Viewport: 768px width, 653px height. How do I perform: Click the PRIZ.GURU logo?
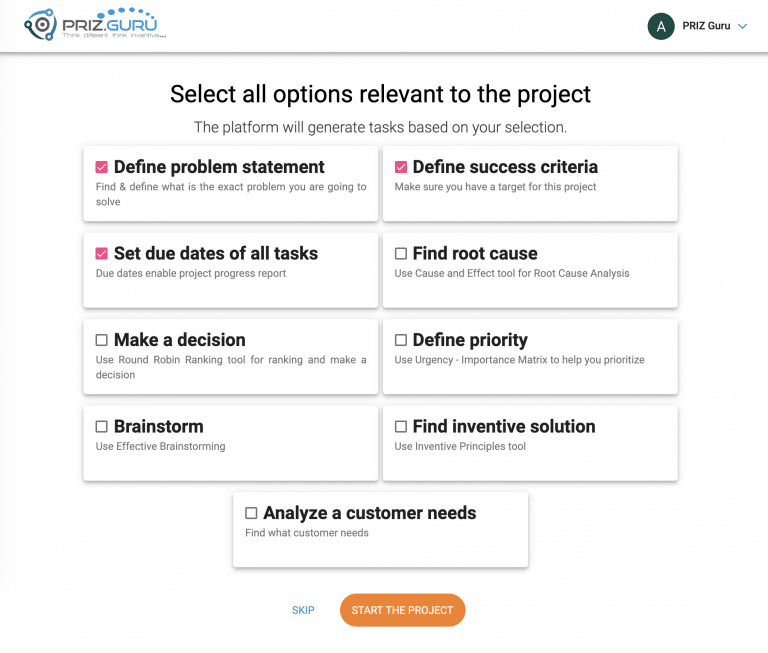click(x=95, y=22)
